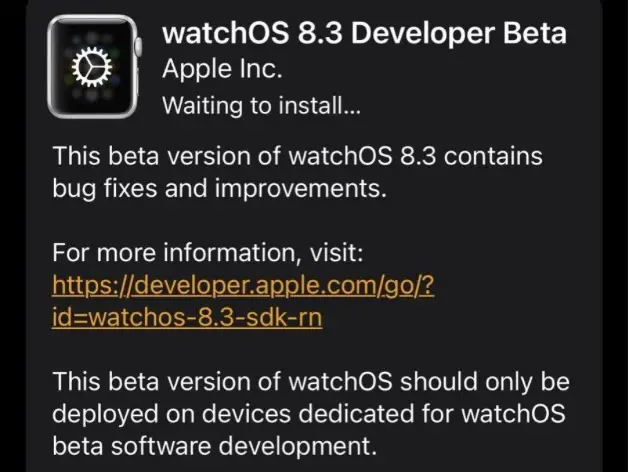628x472 pixels.
Task: Select the watchOS 8.3 Developer Beta title
Action: click(x=364, y=33)
